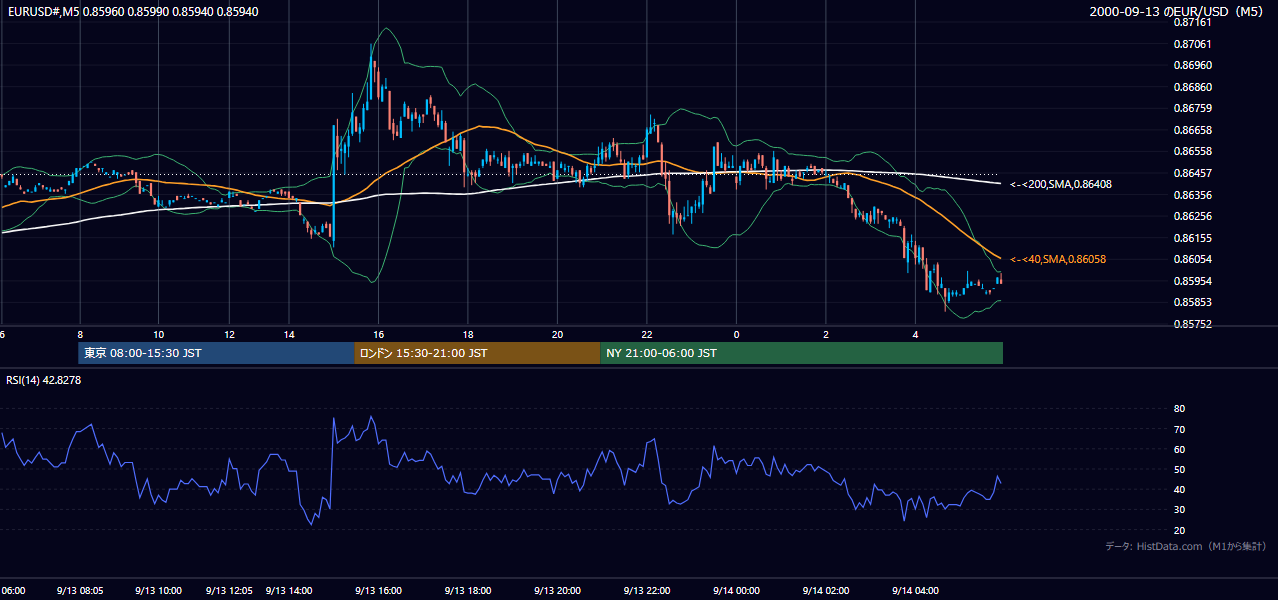Click the 9/13 22:00 time axis label
The height and width of the screenshot is (600, 1278).
point(646,590)
